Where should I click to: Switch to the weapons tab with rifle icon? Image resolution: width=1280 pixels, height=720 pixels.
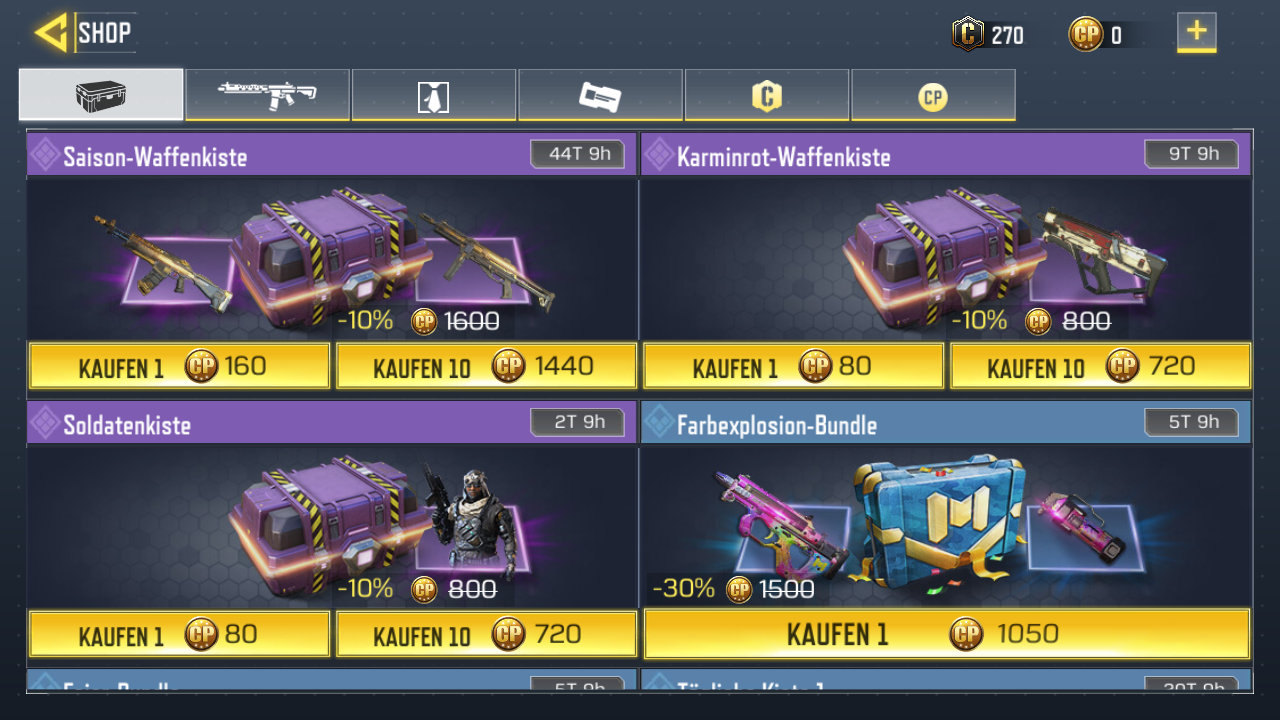click(x=268, y=95)
